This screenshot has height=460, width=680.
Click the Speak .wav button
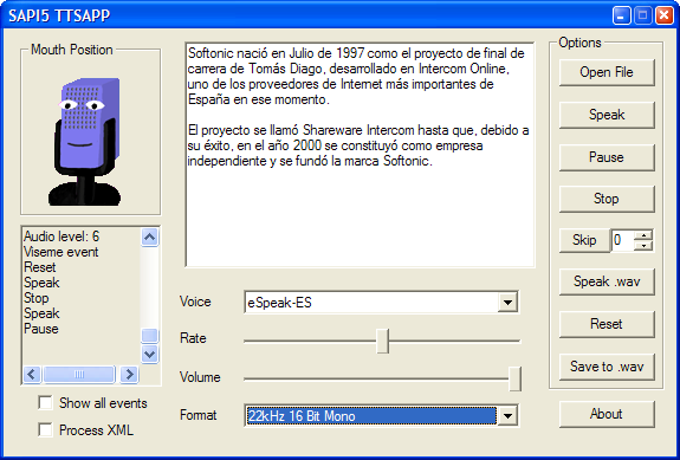[606, 282]
